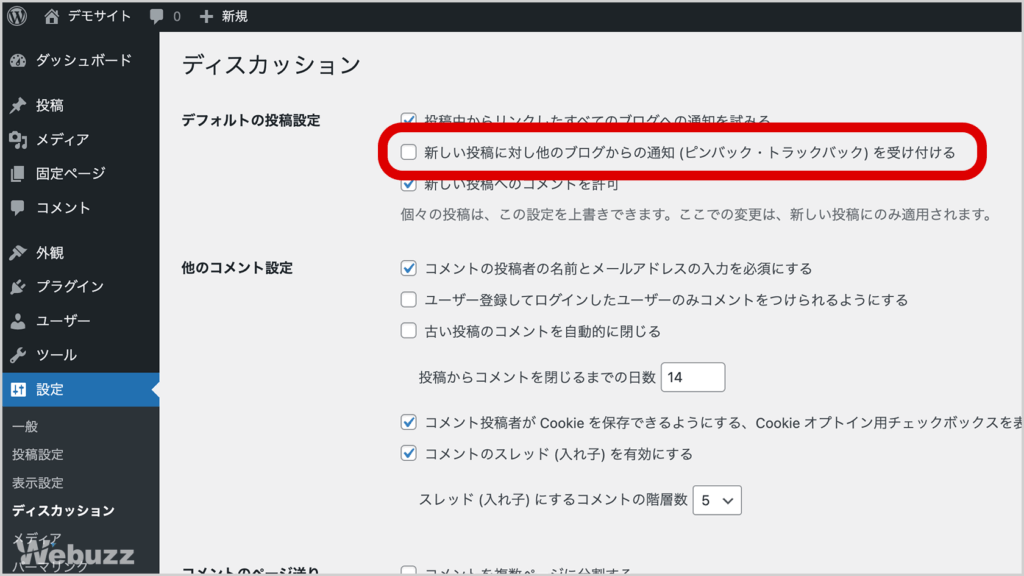Click the メディア sidebar icon
This screenshot has height=576, width=1024.
[x=18, y=139]
